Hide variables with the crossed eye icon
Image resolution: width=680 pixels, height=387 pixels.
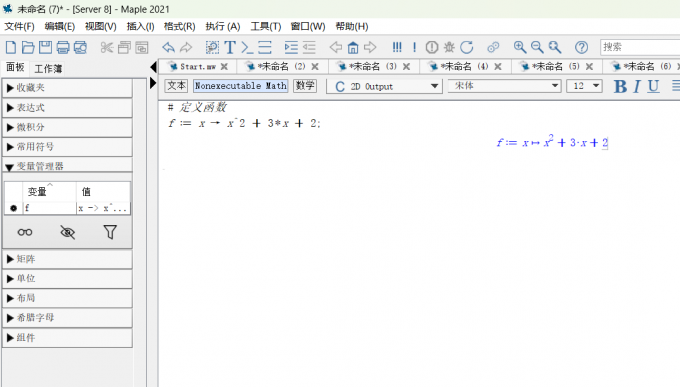[67, 233]
